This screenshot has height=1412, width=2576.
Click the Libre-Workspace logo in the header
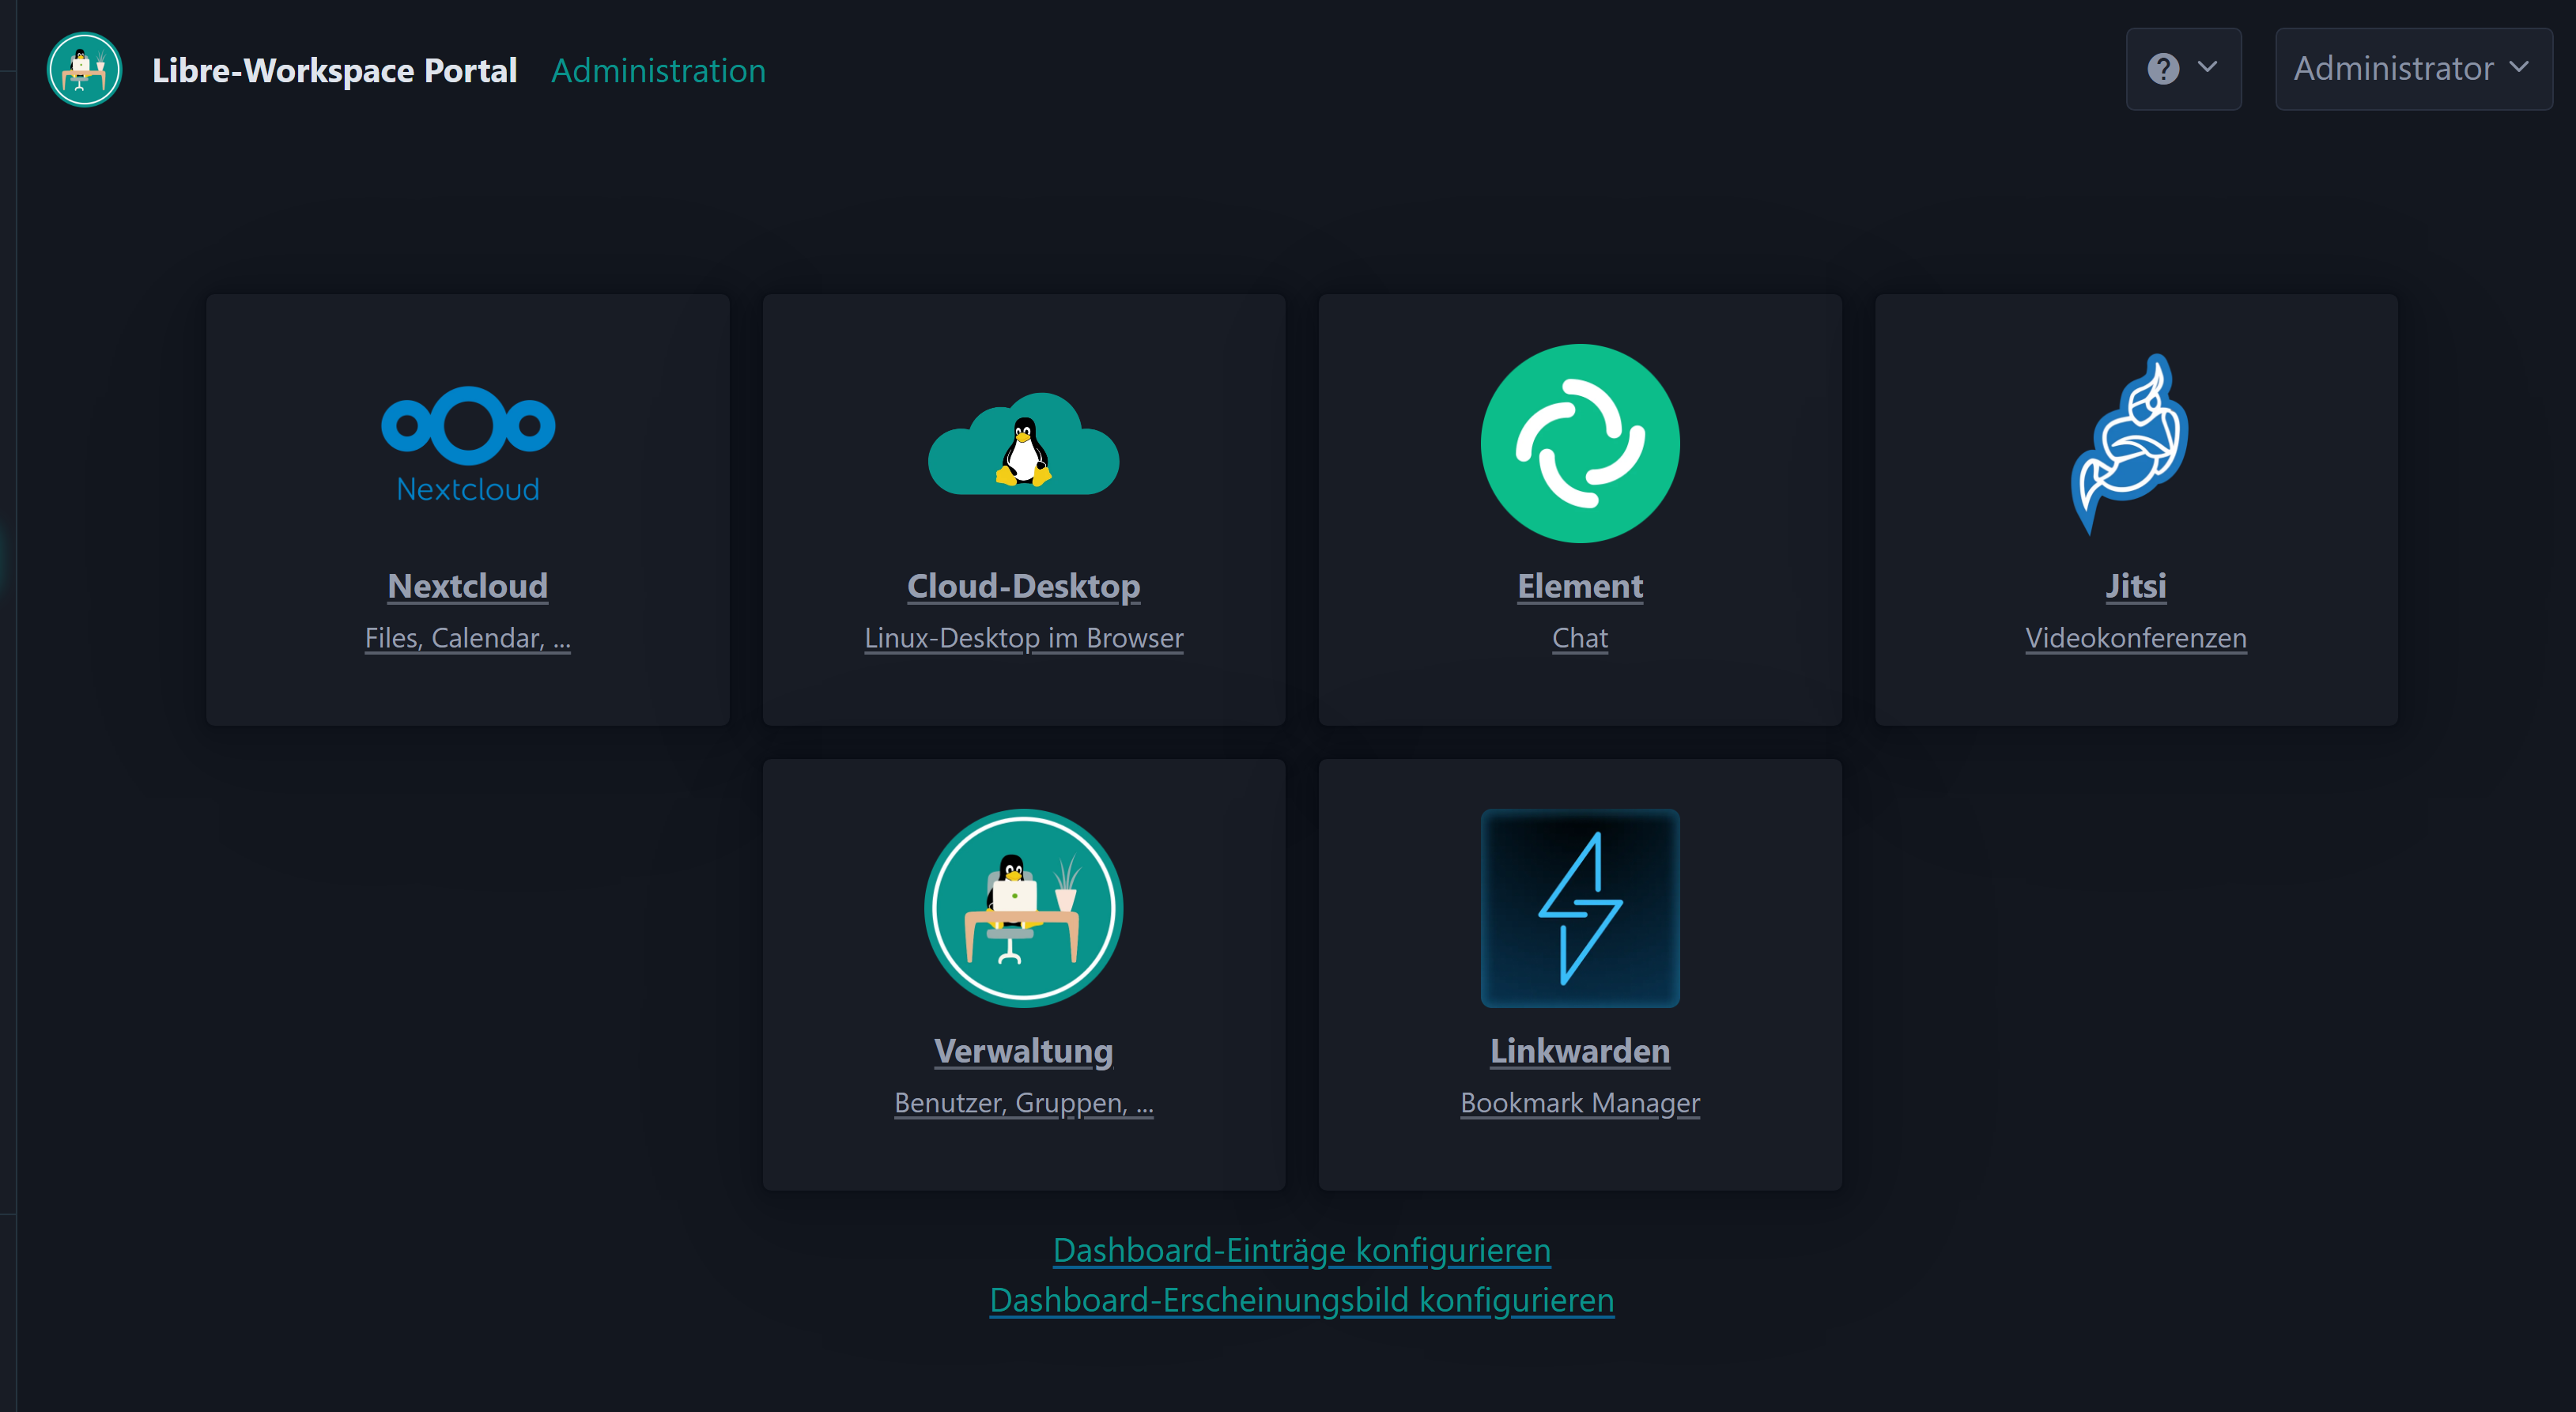(x=85, y=70)
